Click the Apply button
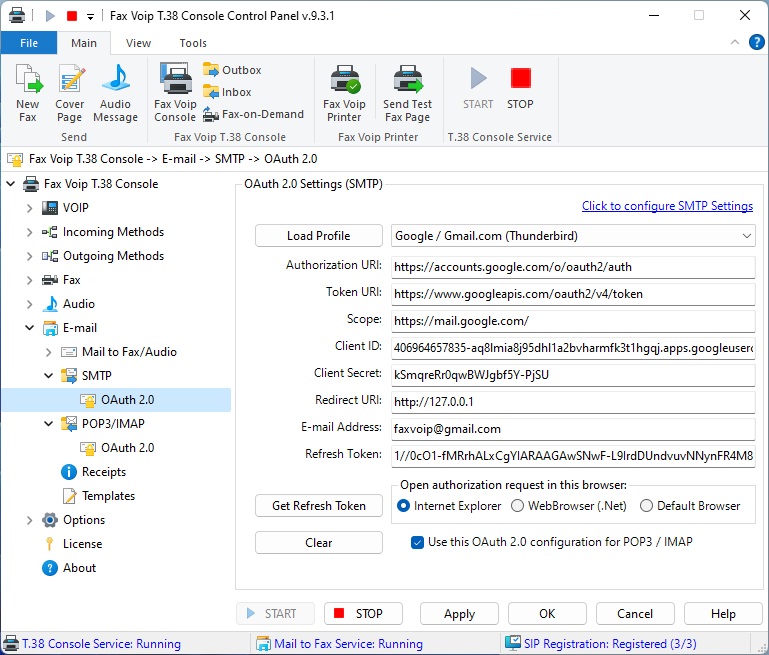The width and height of the screenshot is (769, 655). coord(459,614)
